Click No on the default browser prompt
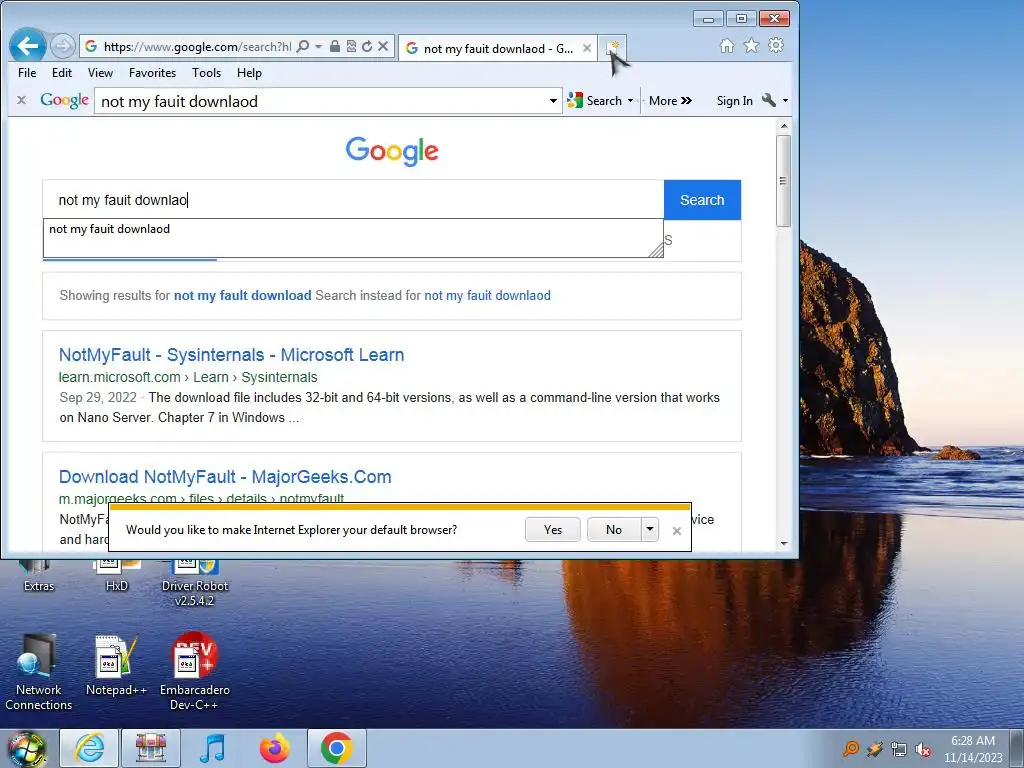 point(614,530)
